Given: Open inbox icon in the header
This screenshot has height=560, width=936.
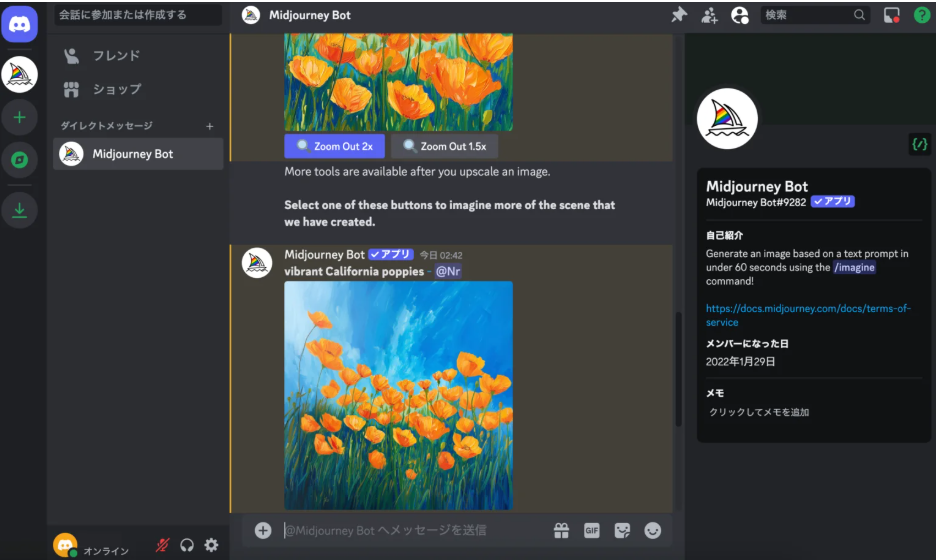Looking at the screenshot, I should 891,15.
